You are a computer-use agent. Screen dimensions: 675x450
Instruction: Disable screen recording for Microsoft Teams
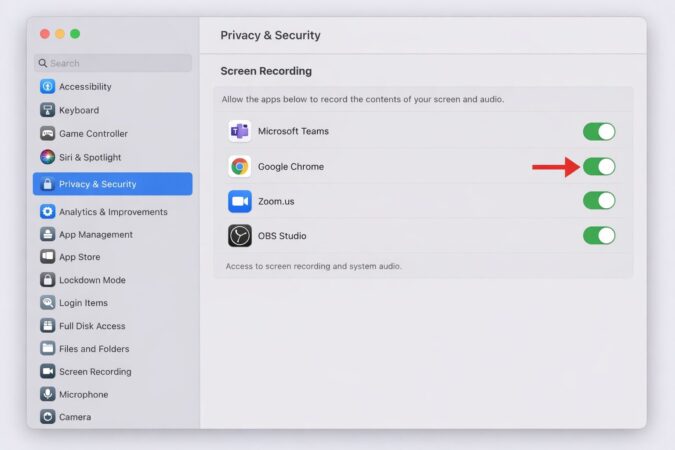click(x=599, y=131)
